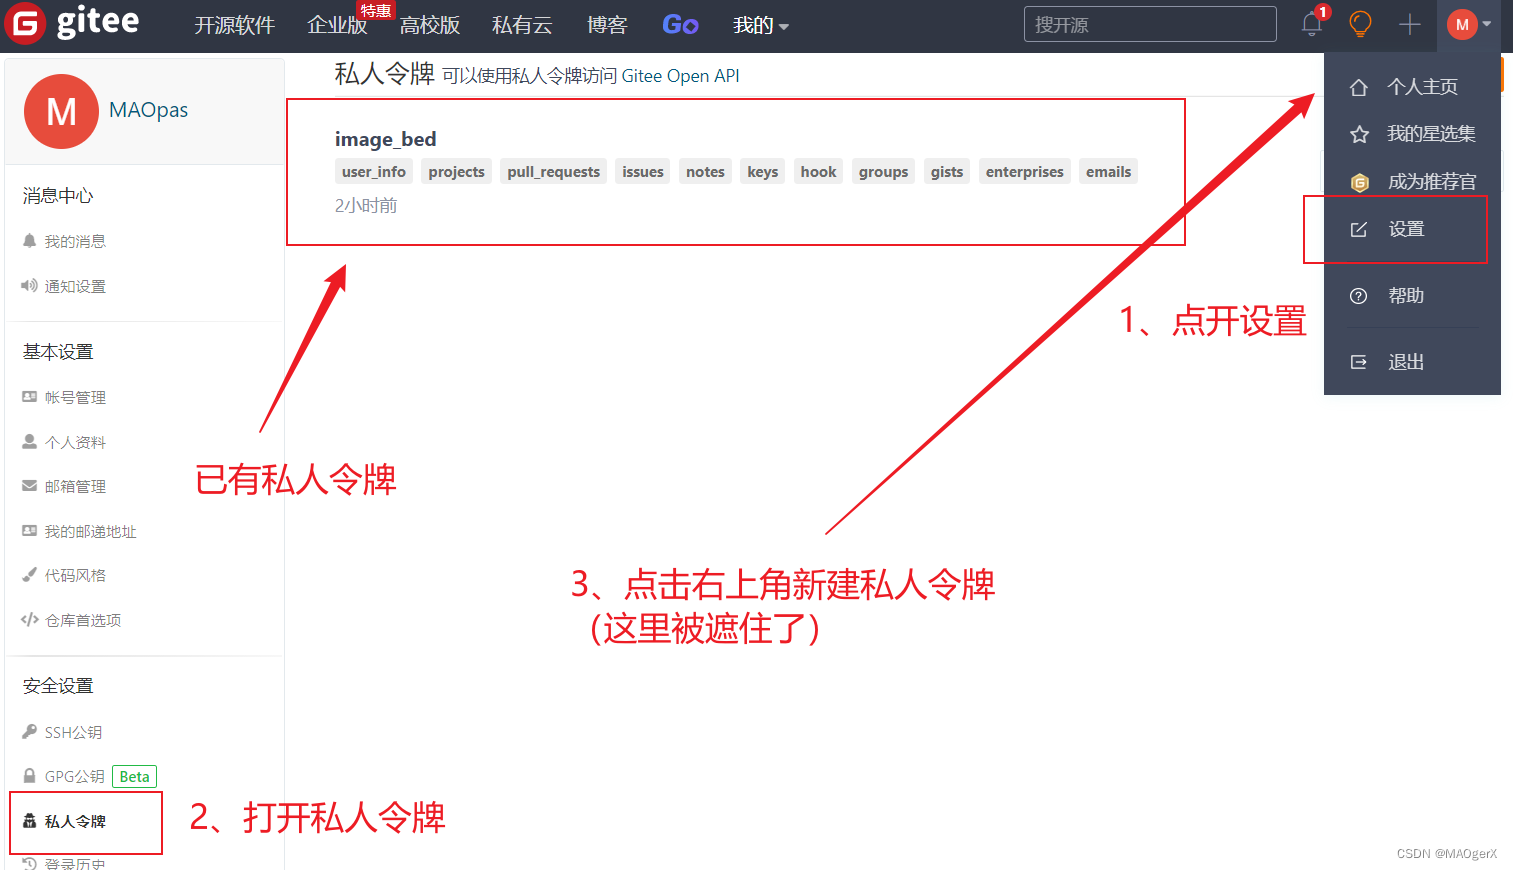Image resolution: width=1513 pixels, height=870 pixels.
Task: Click the person icon beside 个人资料
Action: click(x=29, y=442)
